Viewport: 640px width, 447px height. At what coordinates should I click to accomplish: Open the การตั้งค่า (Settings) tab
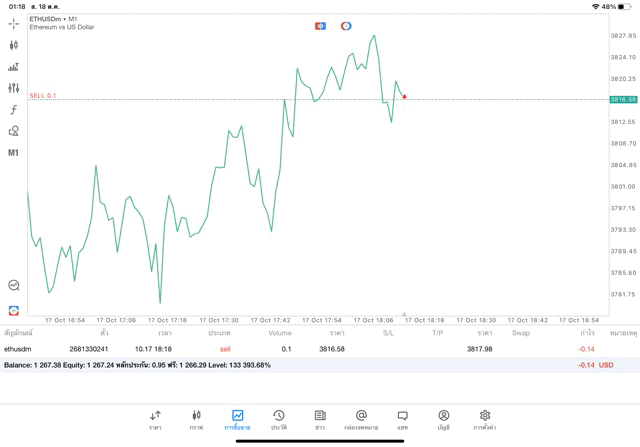coord(485,419)
